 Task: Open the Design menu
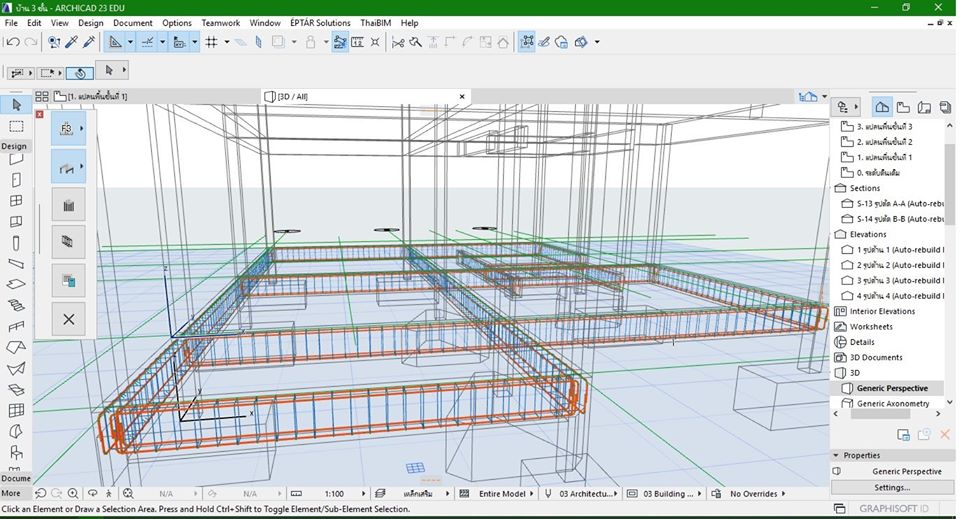[91, 23]
